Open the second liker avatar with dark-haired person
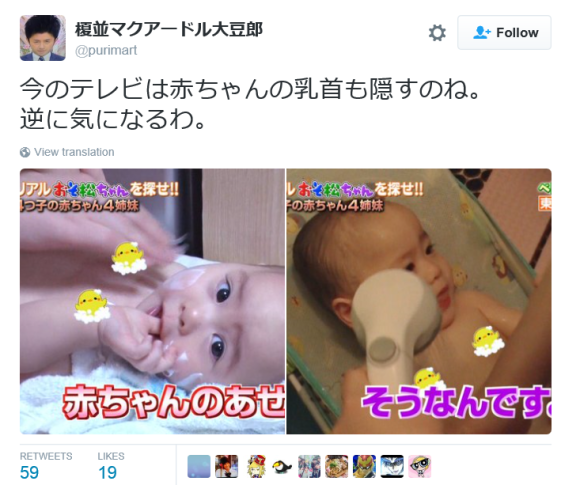The width and height of the screenshot is (580, 485). tap(226, 466)
